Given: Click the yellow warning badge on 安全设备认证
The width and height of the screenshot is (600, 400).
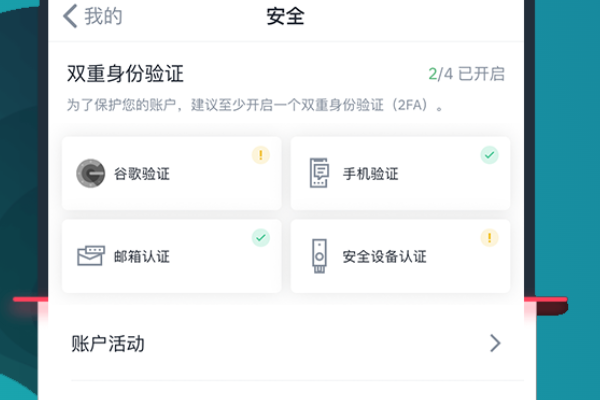Looking at the screenshot, I should [x=489, y=238].
